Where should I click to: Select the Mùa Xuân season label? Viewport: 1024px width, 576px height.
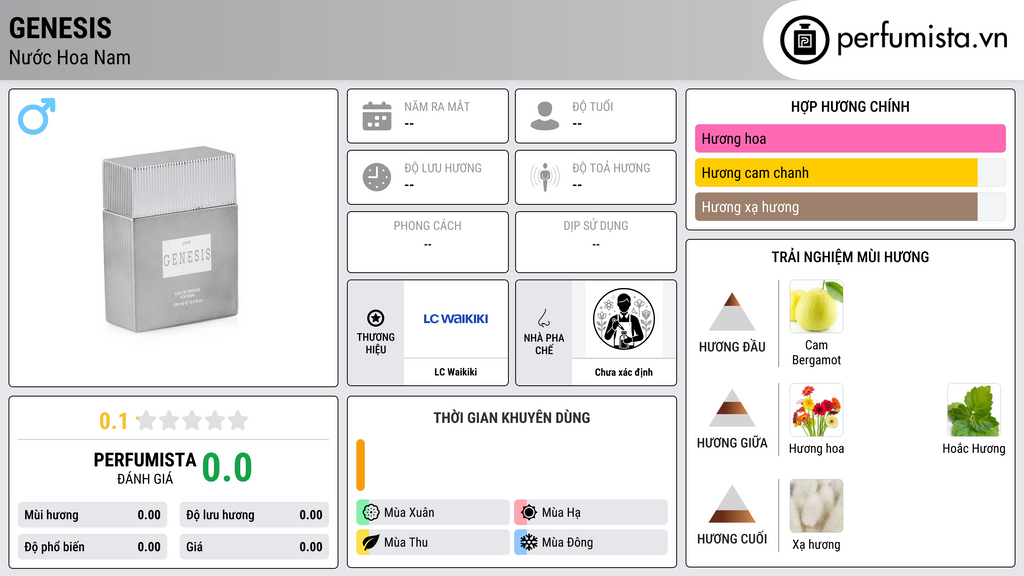point(409,513)
